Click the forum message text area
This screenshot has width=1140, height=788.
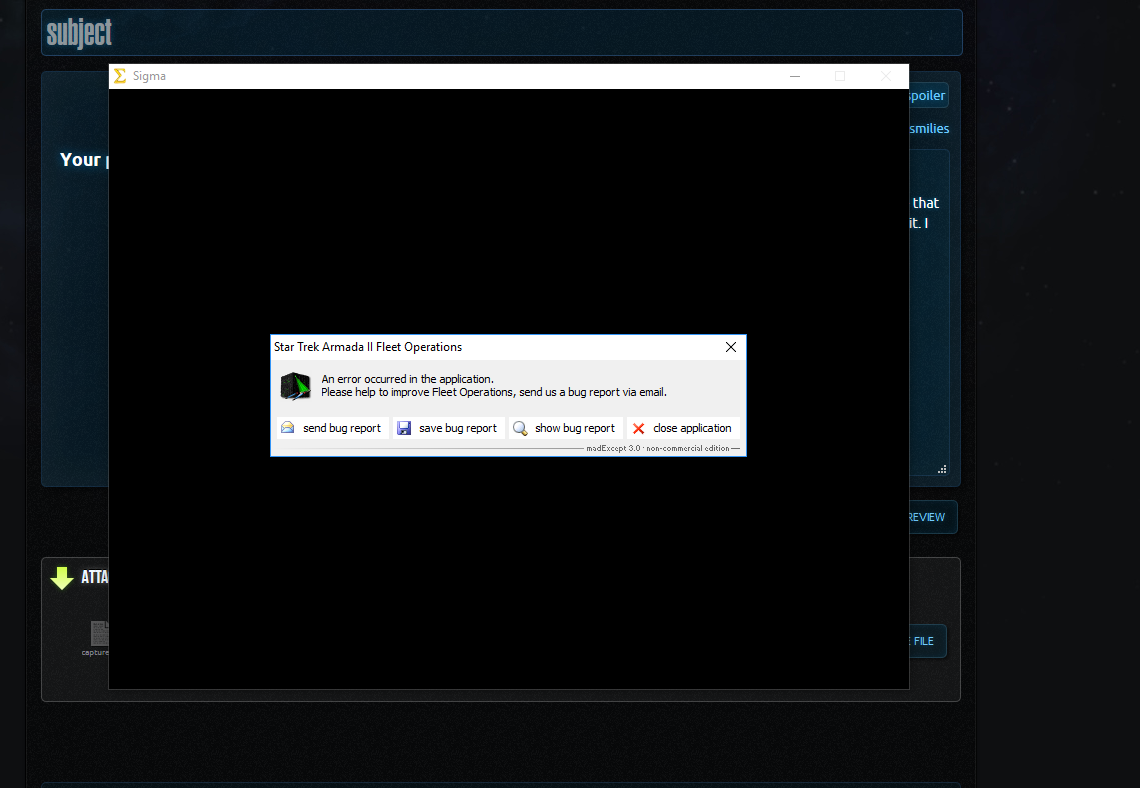pos(929,313)
